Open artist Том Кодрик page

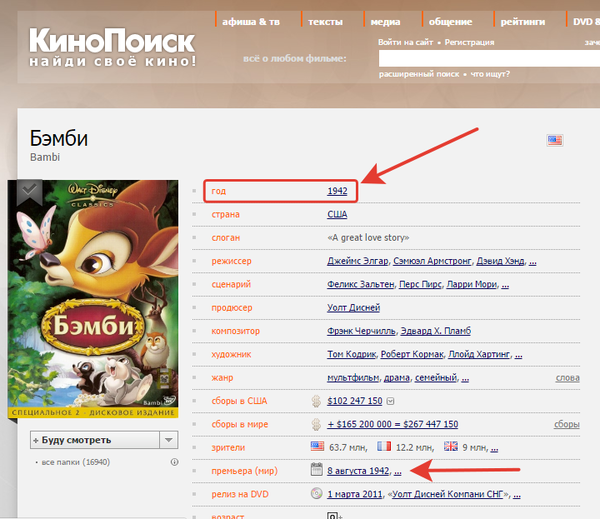click(x=352, y=354)
